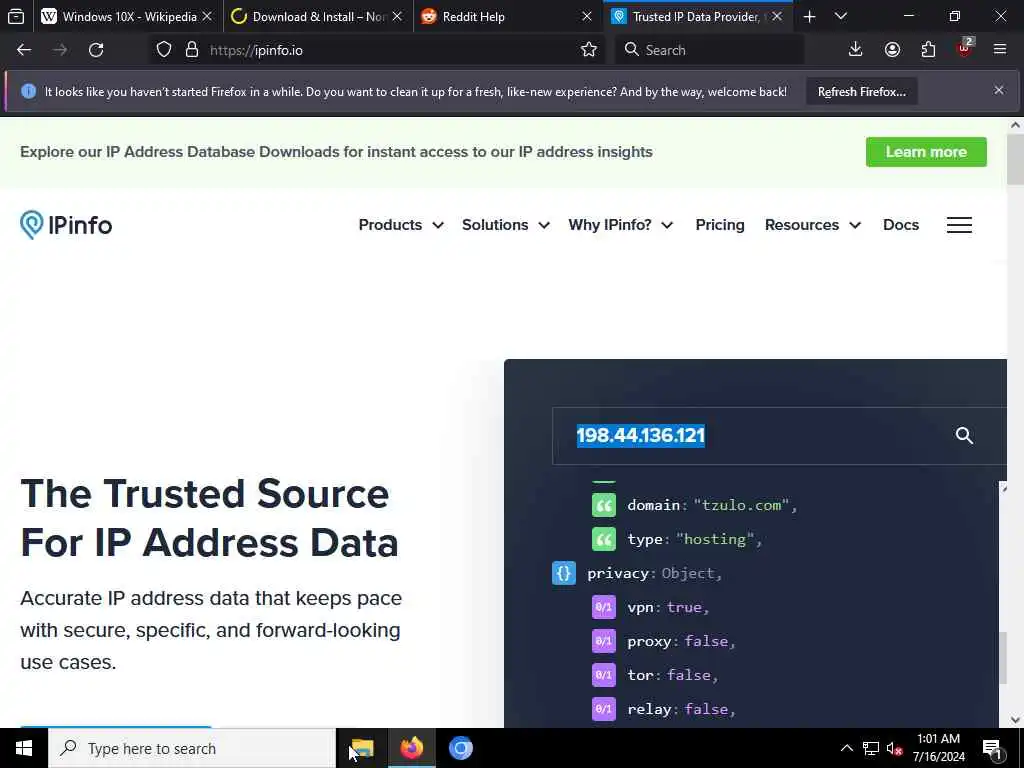Open the Firefox View tab-list icon

point(16,16)
